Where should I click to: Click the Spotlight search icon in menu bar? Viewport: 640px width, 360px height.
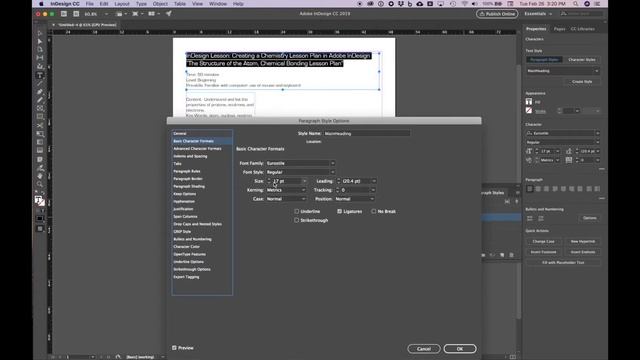point(576,4)
